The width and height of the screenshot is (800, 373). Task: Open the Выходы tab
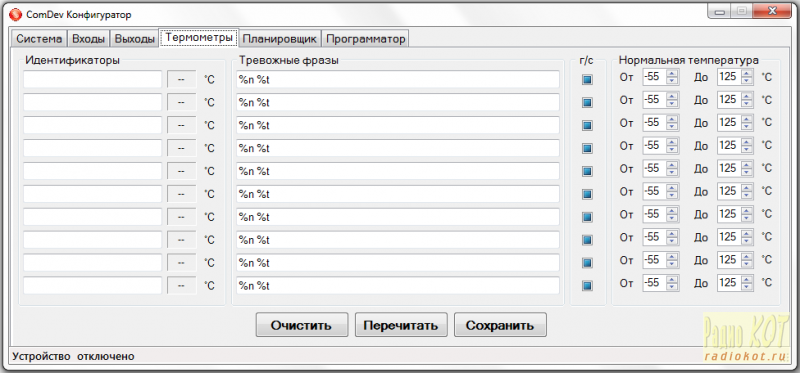[x=134, y=39]
